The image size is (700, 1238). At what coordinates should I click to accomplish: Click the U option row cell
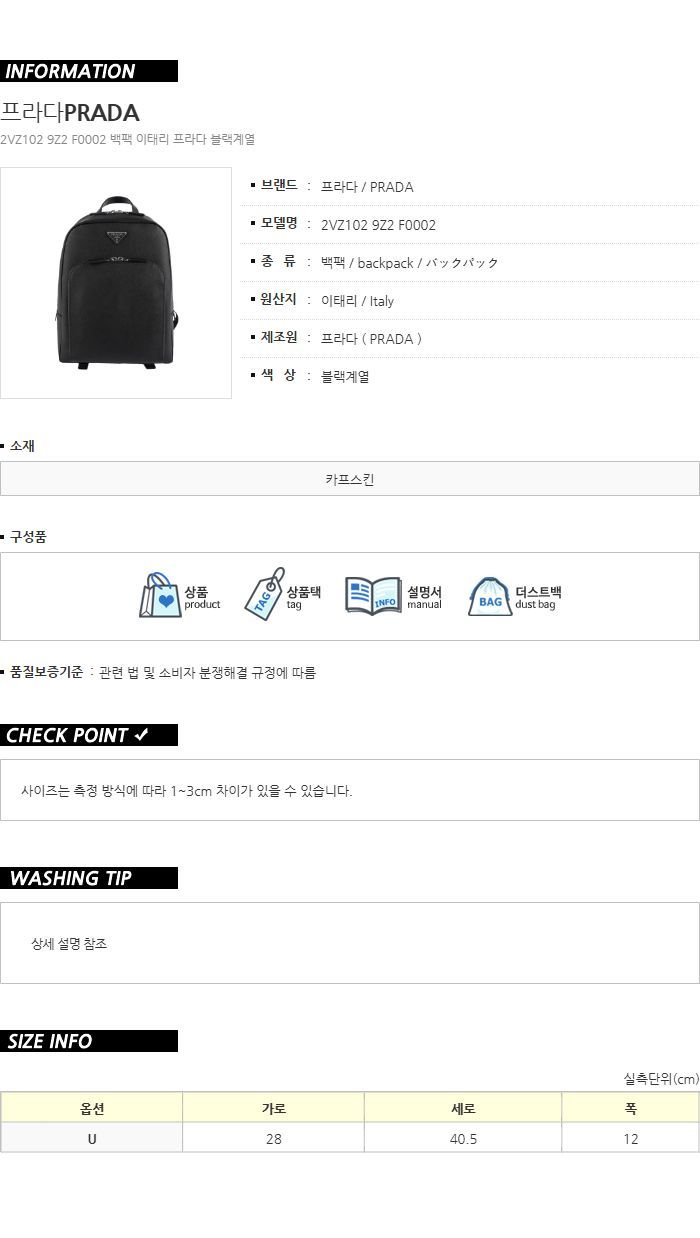pos(92,1138)
